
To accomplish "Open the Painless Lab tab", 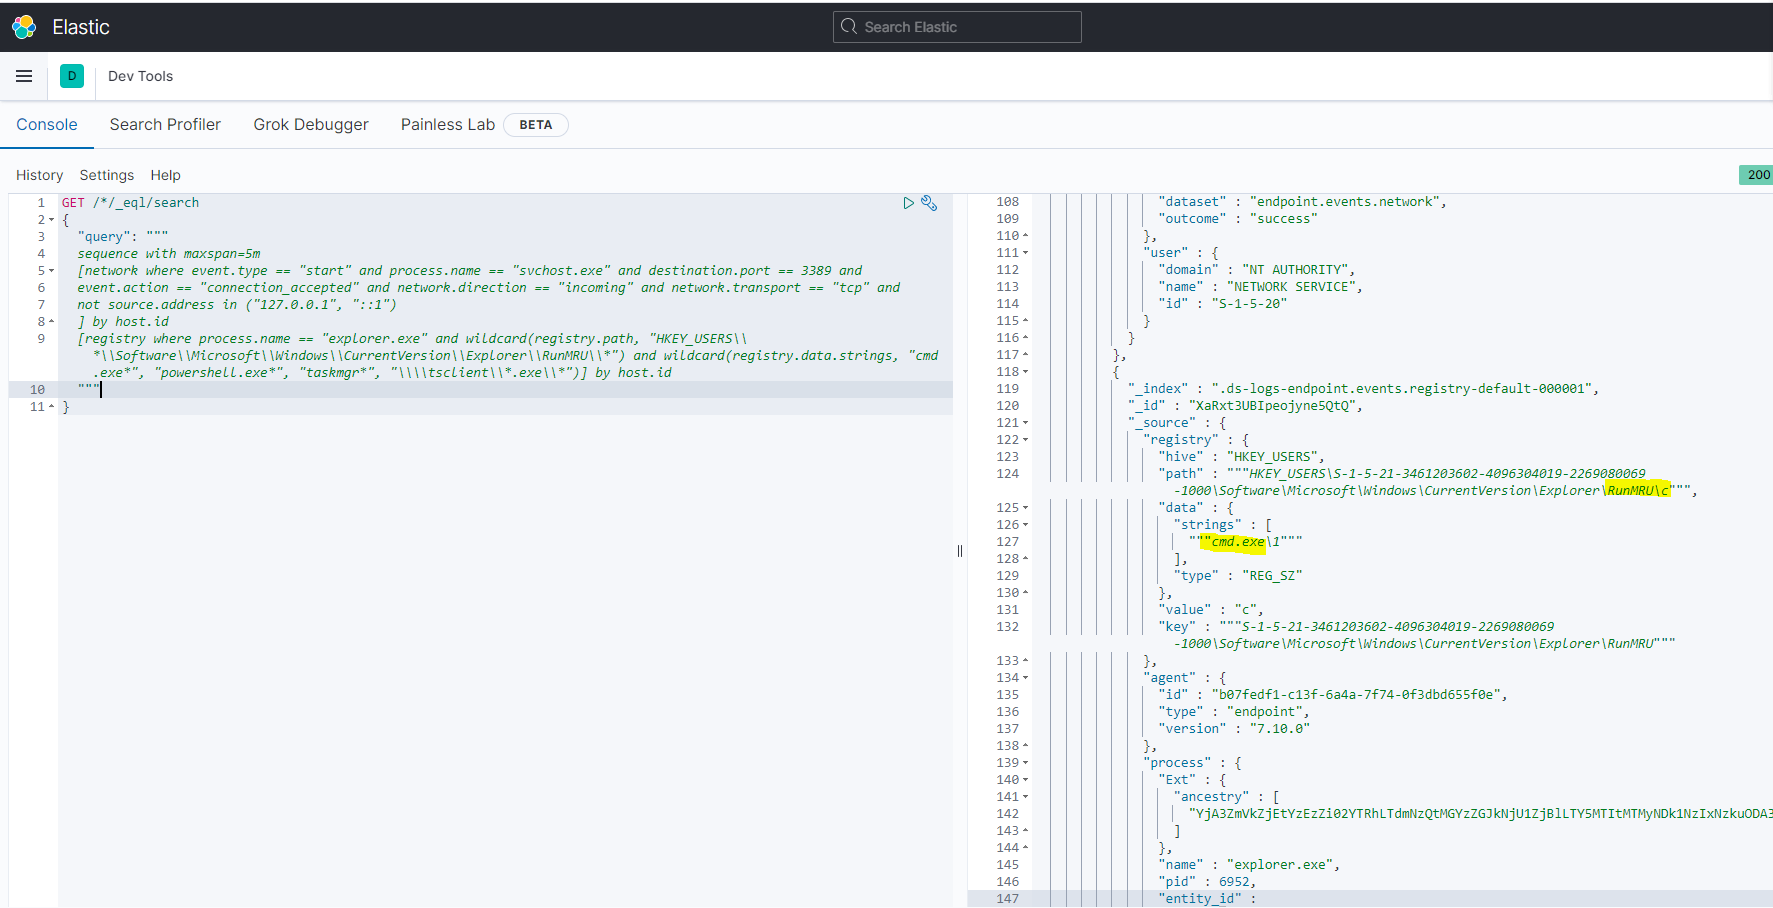I will (447, 124).
